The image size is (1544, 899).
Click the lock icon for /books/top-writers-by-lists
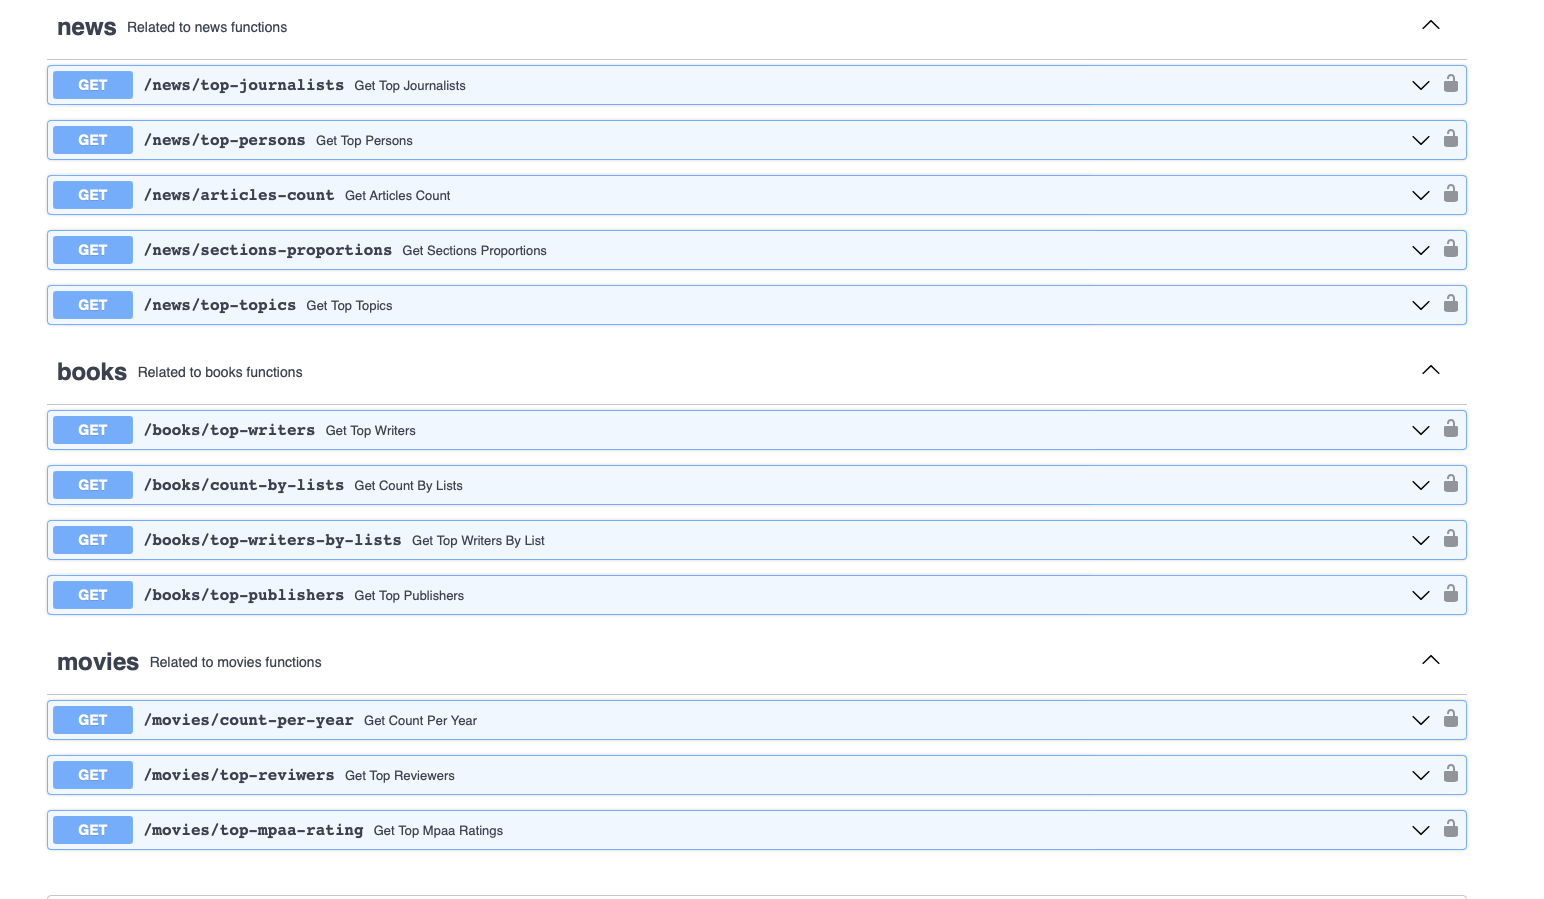tap(1450, 539)
